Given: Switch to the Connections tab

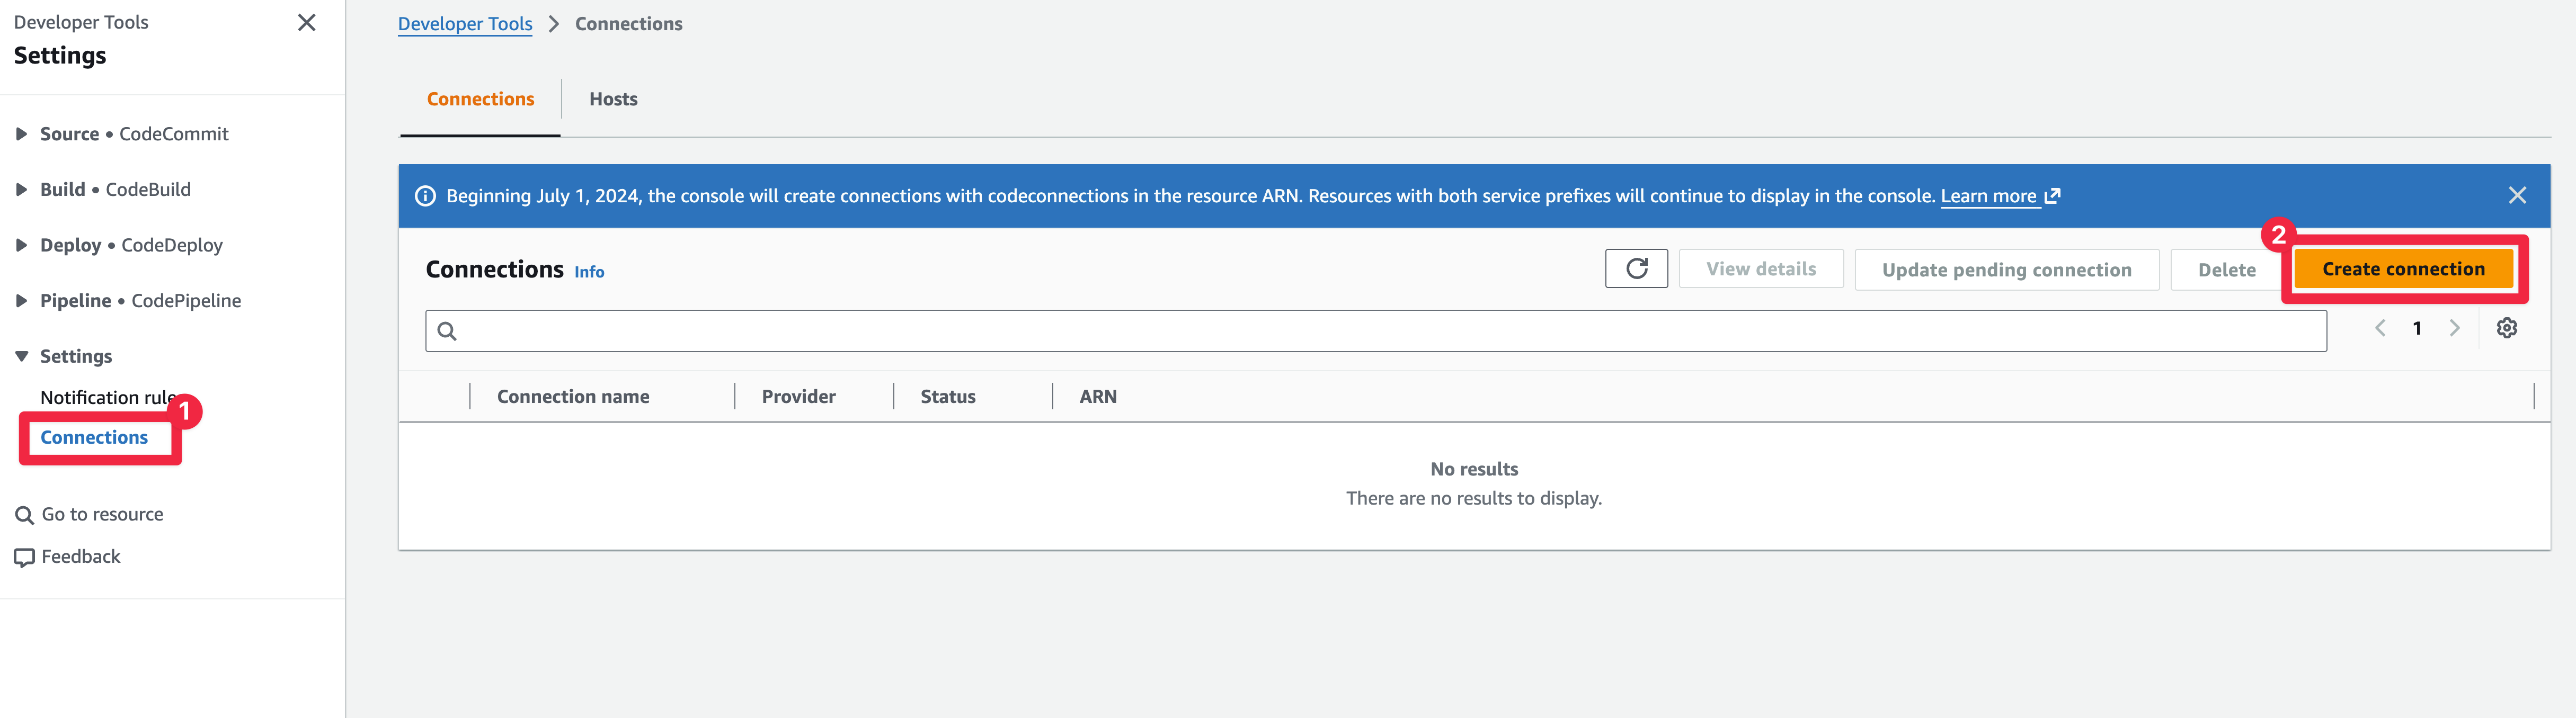Looking at the screenshot, I should (480, 99).
